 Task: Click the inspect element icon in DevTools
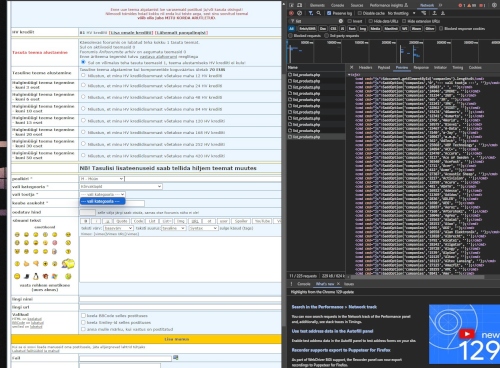click(291, 5)
